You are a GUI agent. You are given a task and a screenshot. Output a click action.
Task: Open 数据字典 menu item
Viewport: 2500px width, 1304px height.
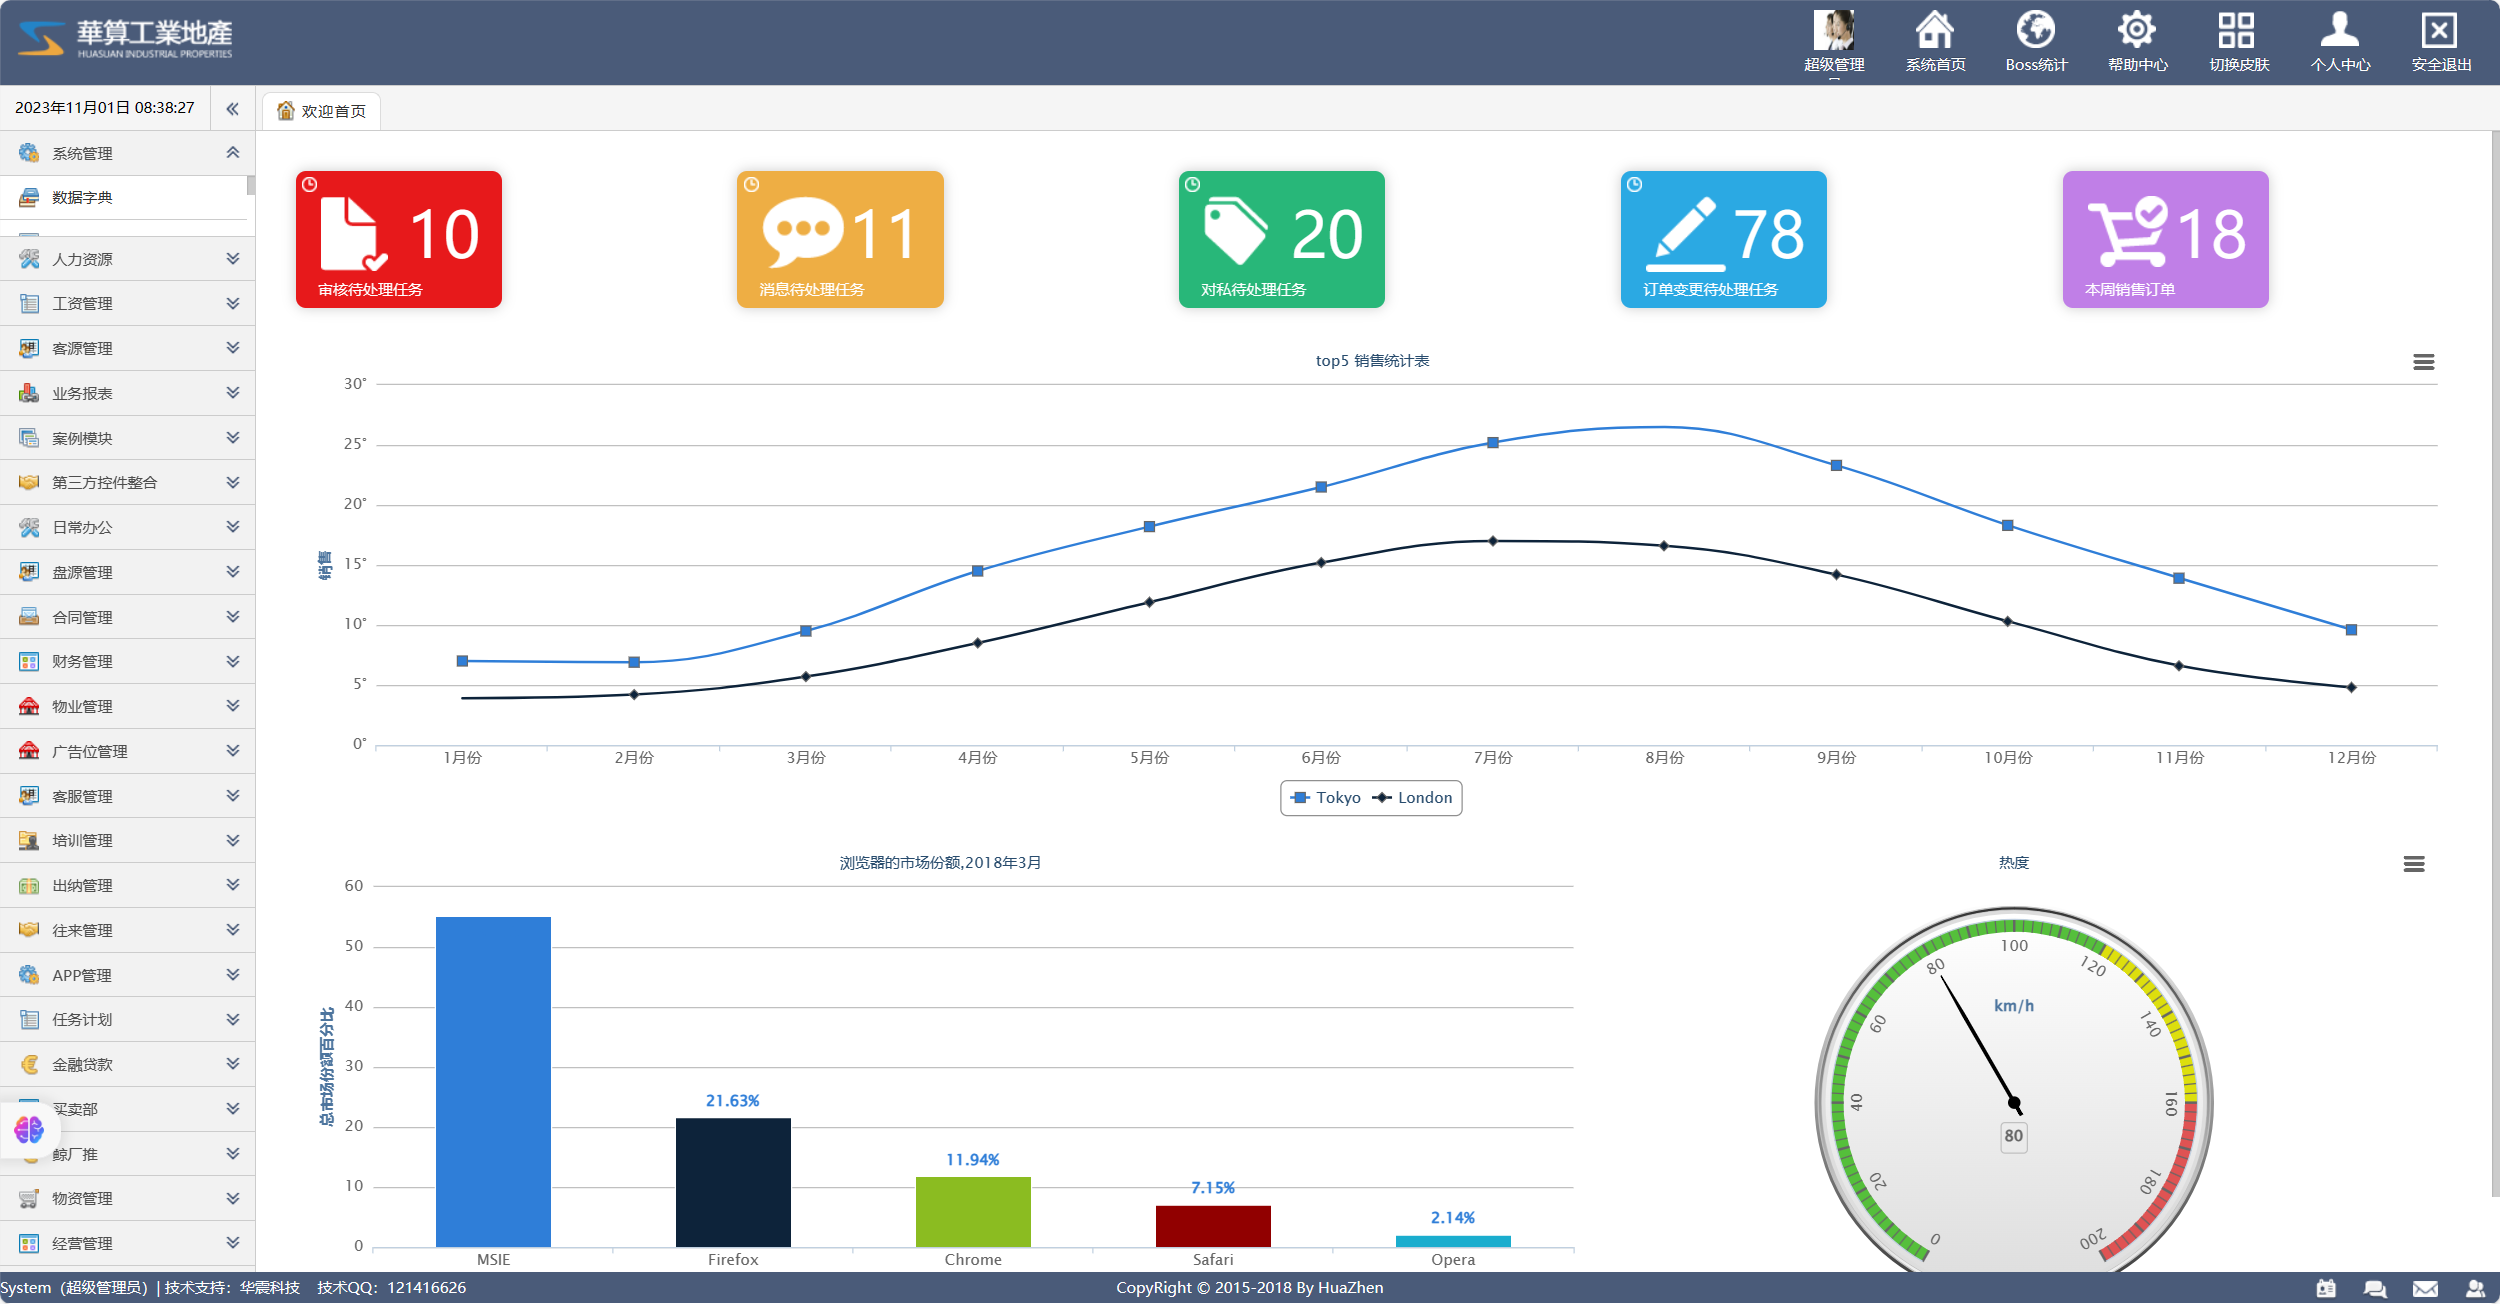123,198
